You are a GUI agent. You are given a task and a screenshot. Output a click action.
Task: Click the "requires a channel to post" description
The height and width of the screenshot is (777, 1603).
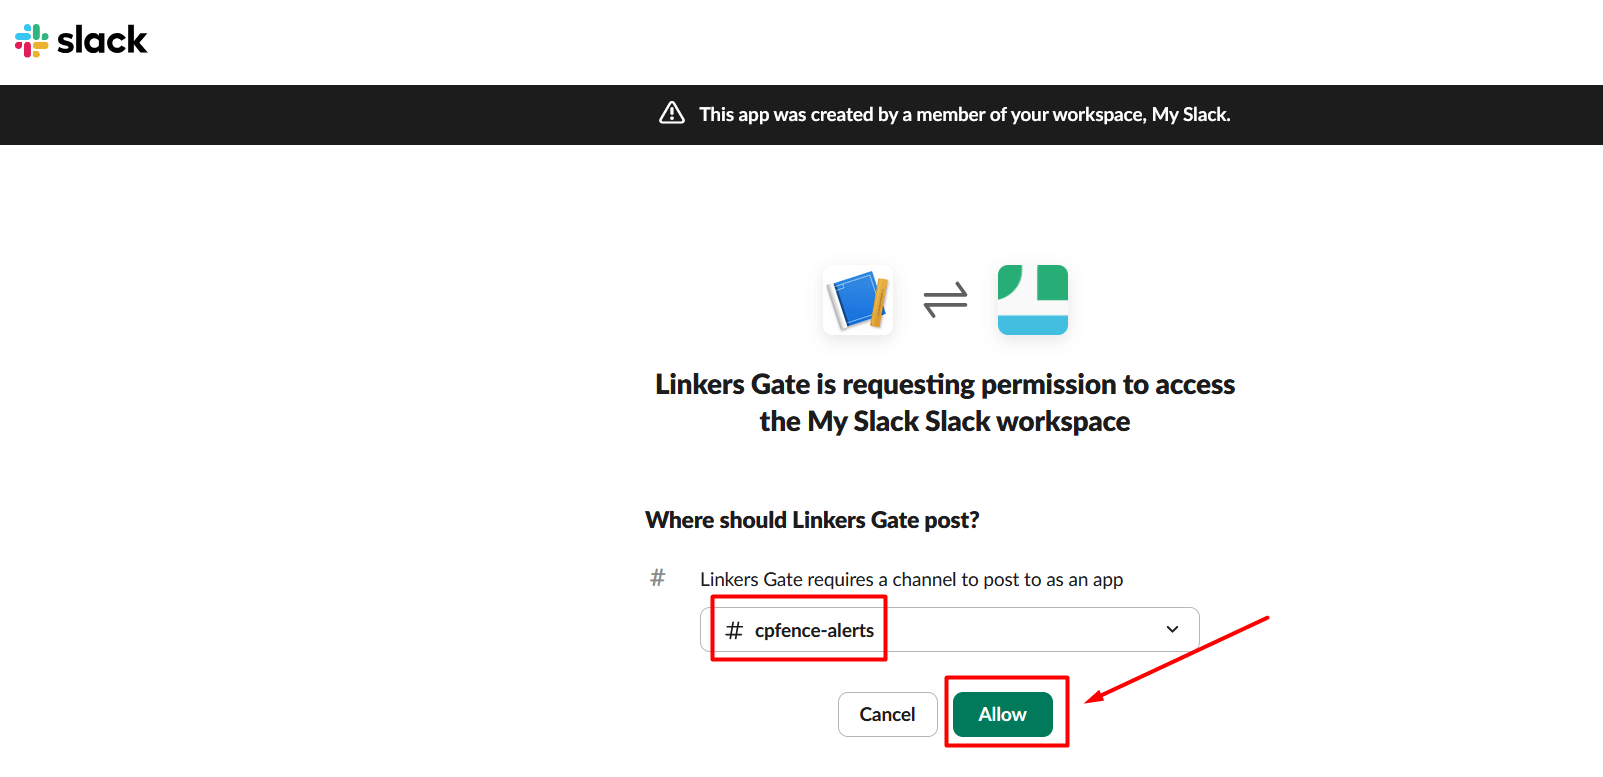[911, 579]
